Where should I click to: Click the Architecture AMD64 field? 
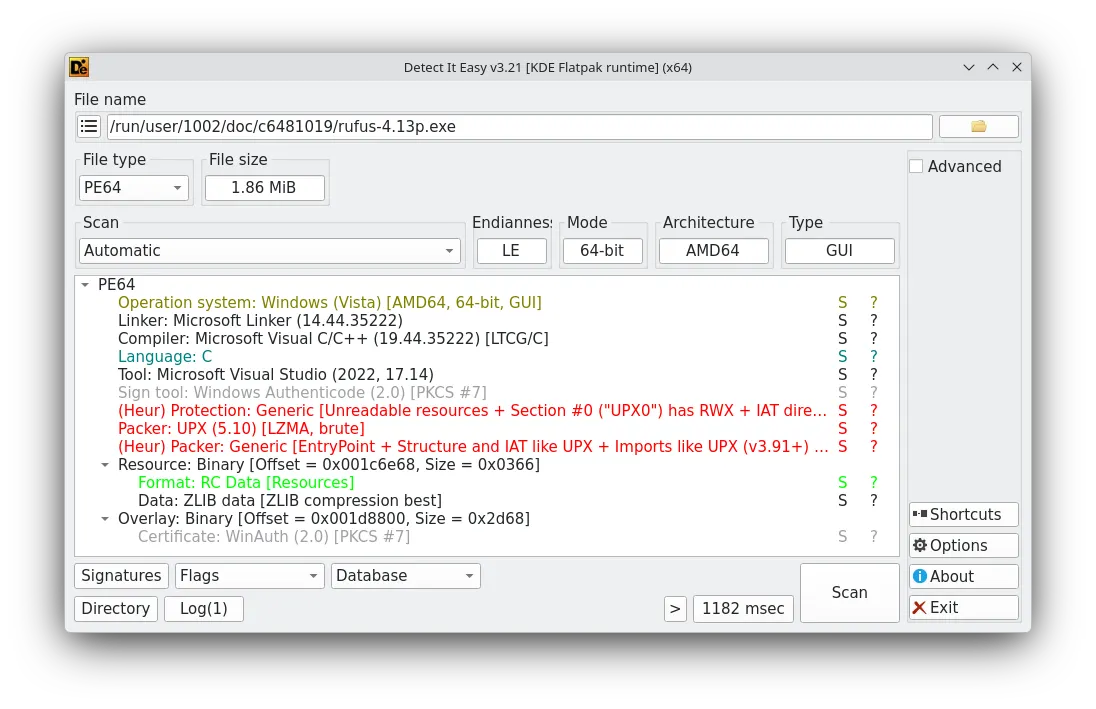click(x=713, y=250)
